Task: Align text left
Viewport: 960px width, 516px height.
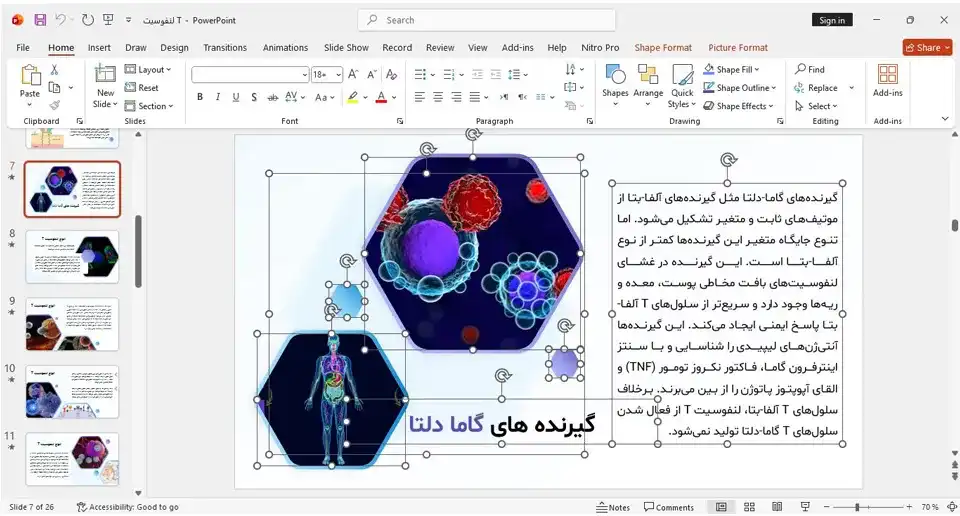Action: (419, 97)
